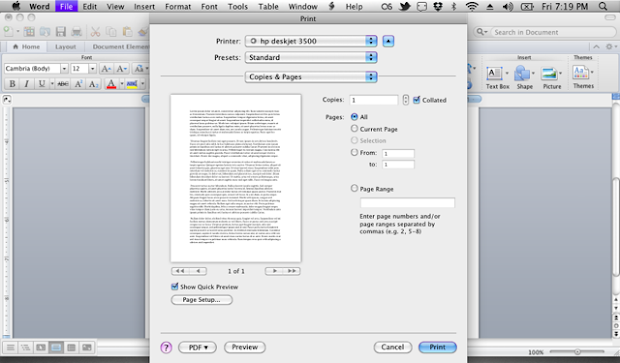Image resolution: width=620 pixels, height=363 pixels.
Task: Switch to Publishing Layout view icon
Action: 41,348
